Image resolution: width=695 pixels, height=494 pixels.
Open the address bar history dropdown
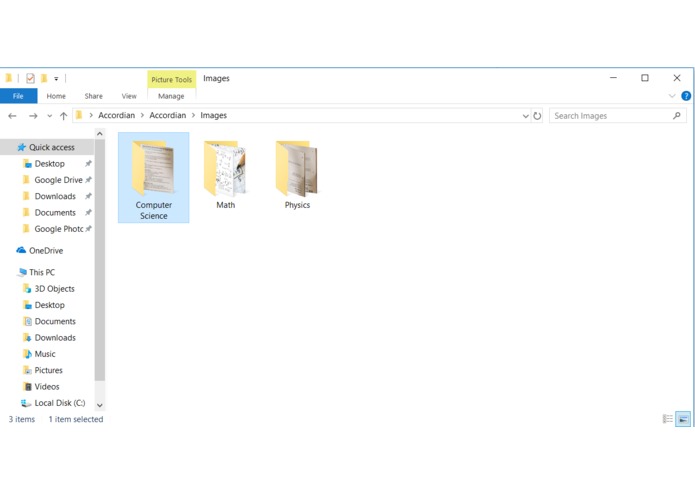click(x=525, y=116)
